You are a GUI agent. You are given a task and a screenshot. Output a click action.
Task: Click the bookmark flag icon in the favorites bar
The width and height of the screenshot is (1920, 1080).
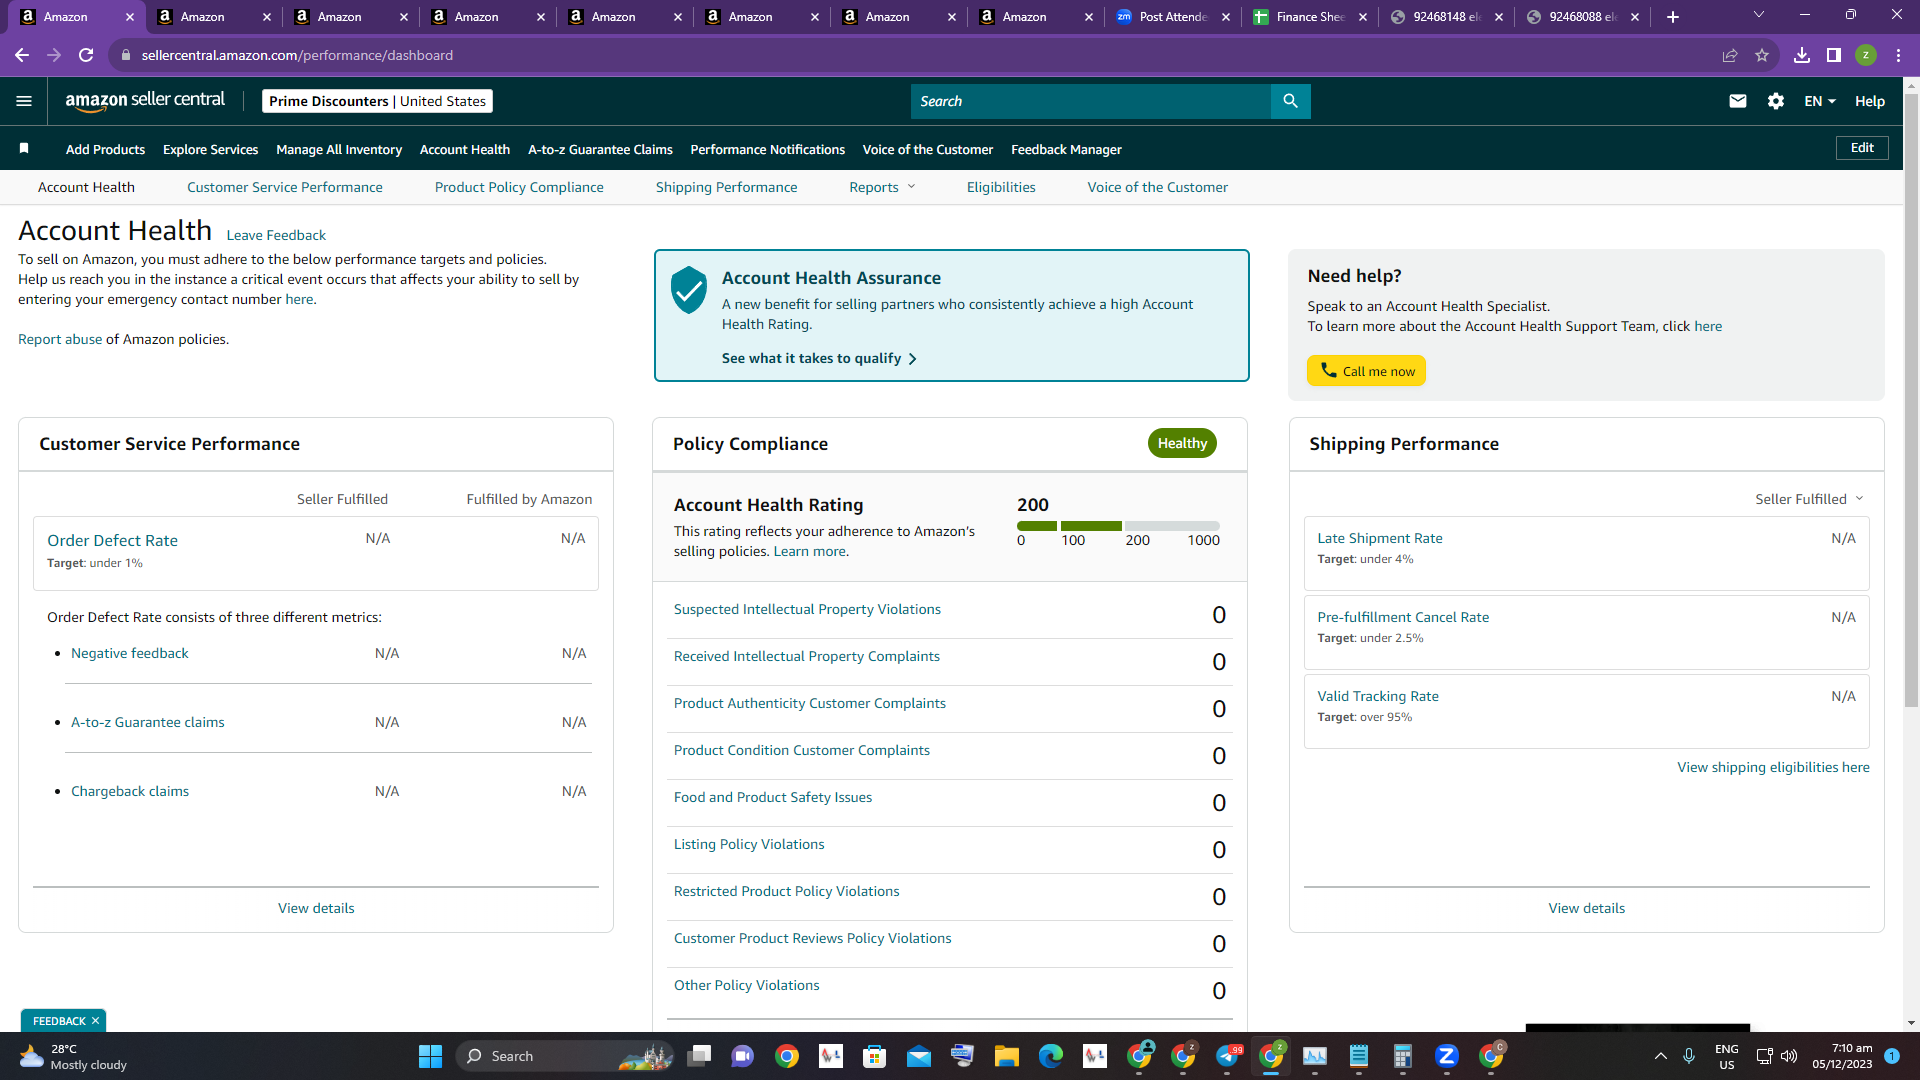(24, 149)
